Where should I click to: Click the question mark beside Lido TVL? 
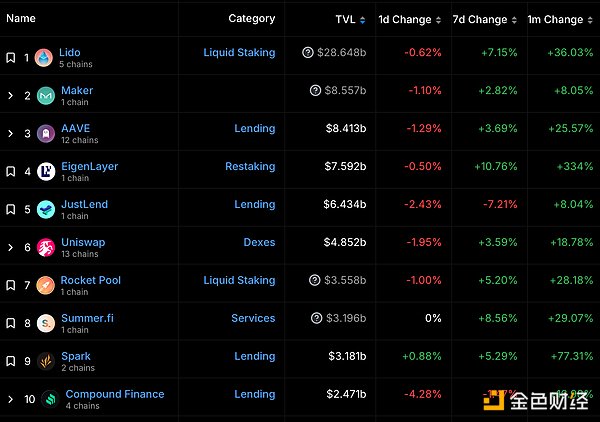click(x=307, y=52)
